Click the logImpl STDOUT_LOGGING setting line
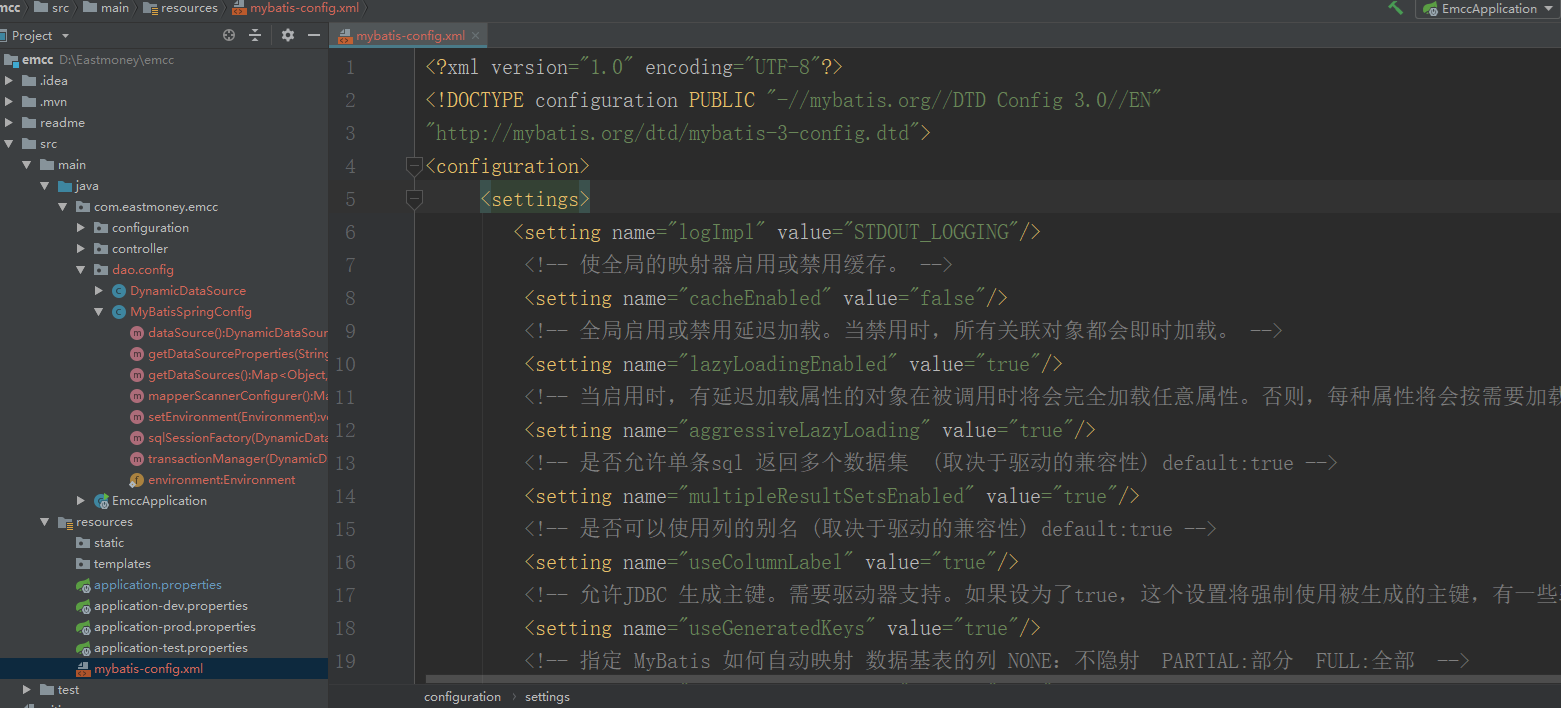 pyautogui.click(x=777, y=232)
